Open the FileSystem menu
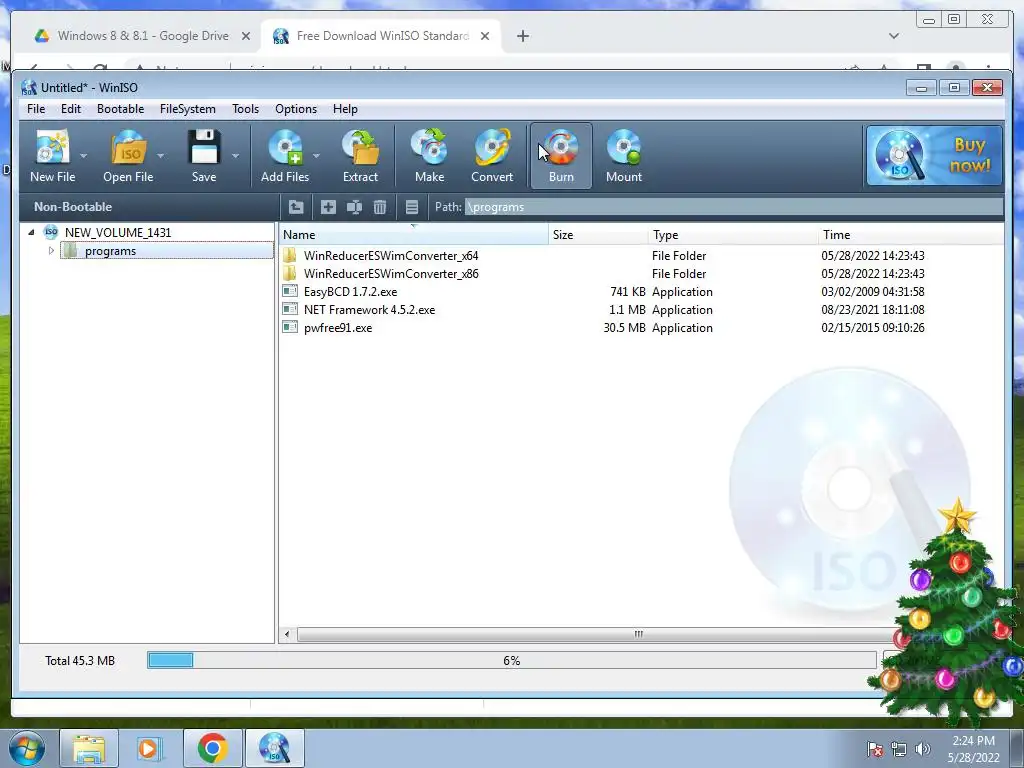This screenshot has height=768, width=1024. click(x=187, y=109)
